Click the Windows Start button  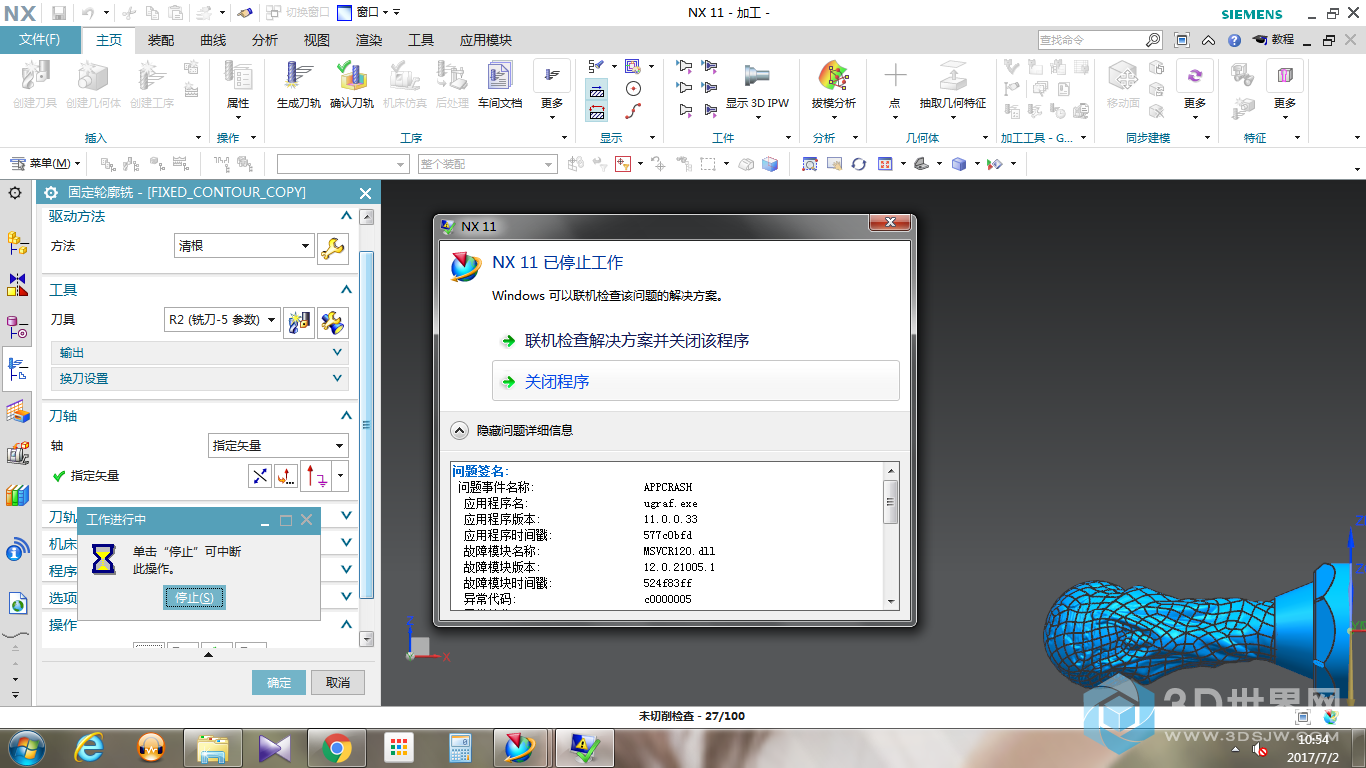click(x=25, y=748)
